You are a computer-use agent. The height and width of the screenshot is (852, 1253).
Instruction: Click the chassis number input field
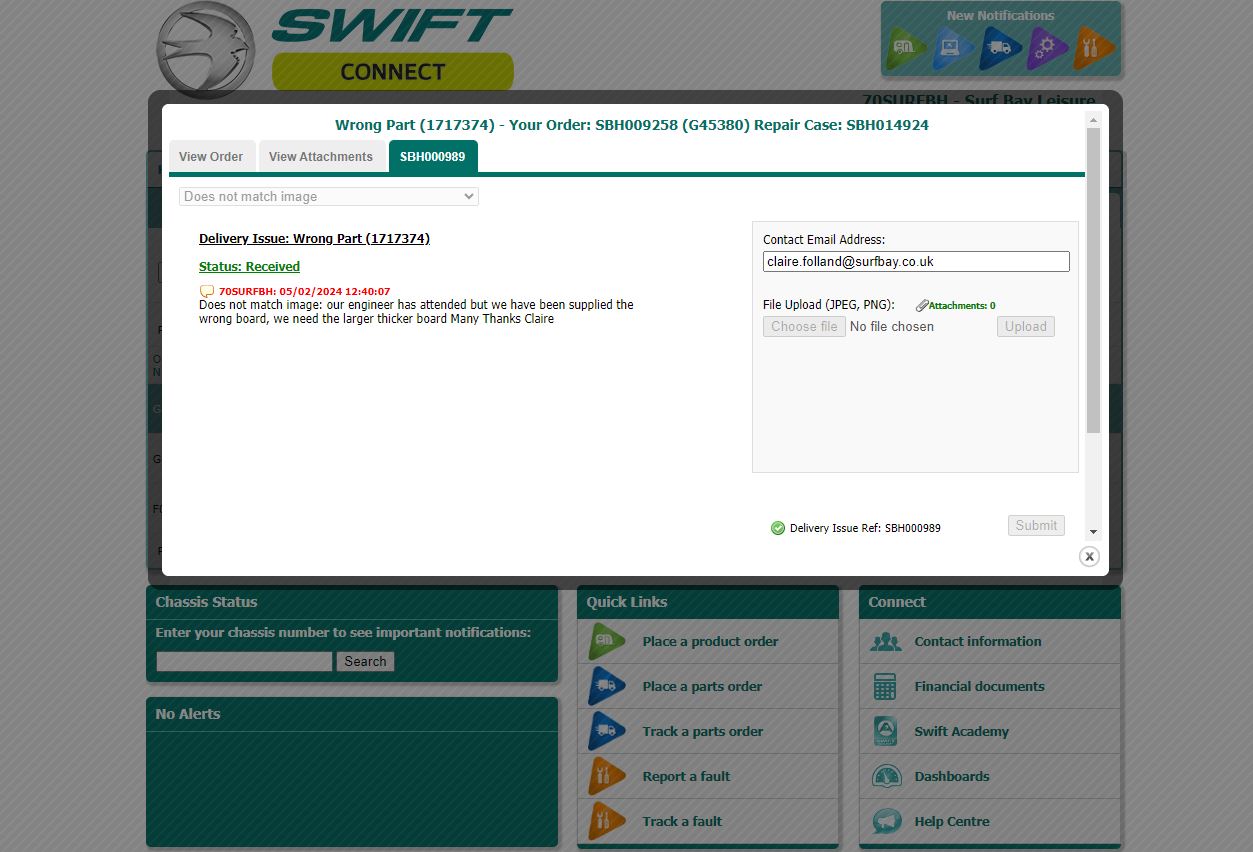(244, 661)
